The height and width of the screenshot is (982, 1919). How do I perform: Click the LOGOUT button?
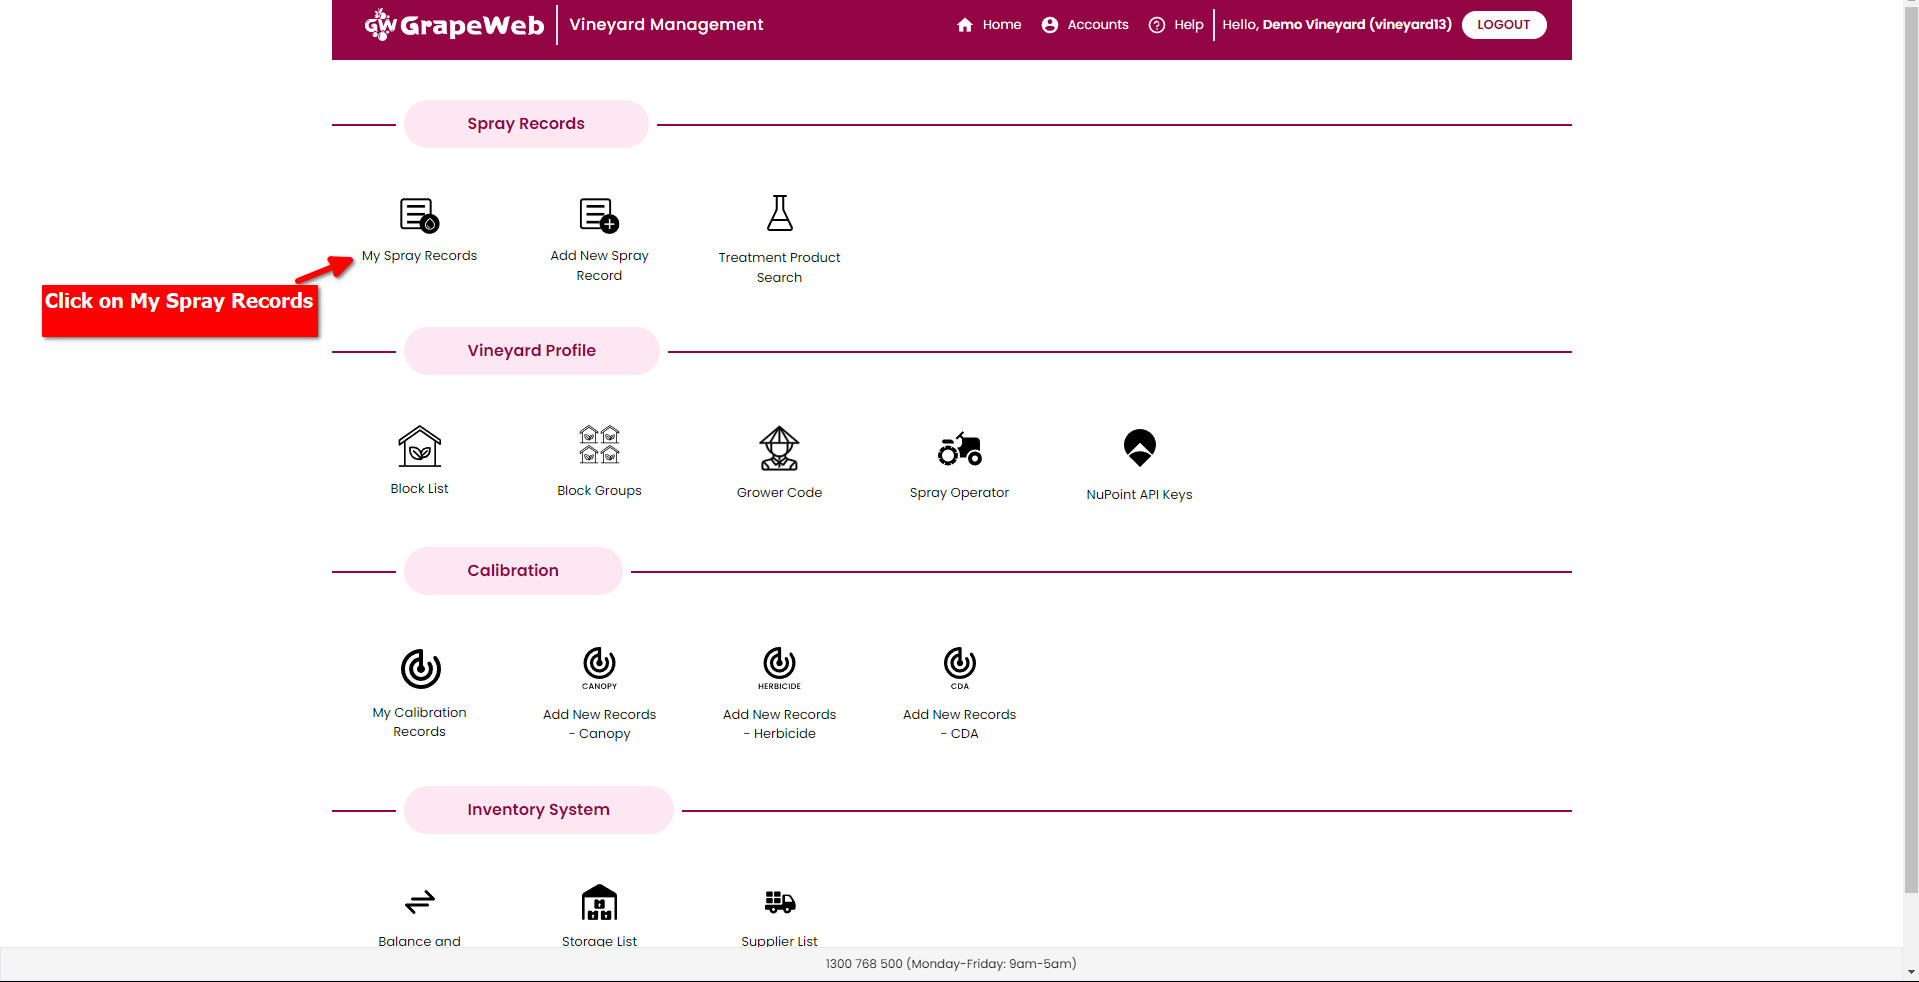1503,24
